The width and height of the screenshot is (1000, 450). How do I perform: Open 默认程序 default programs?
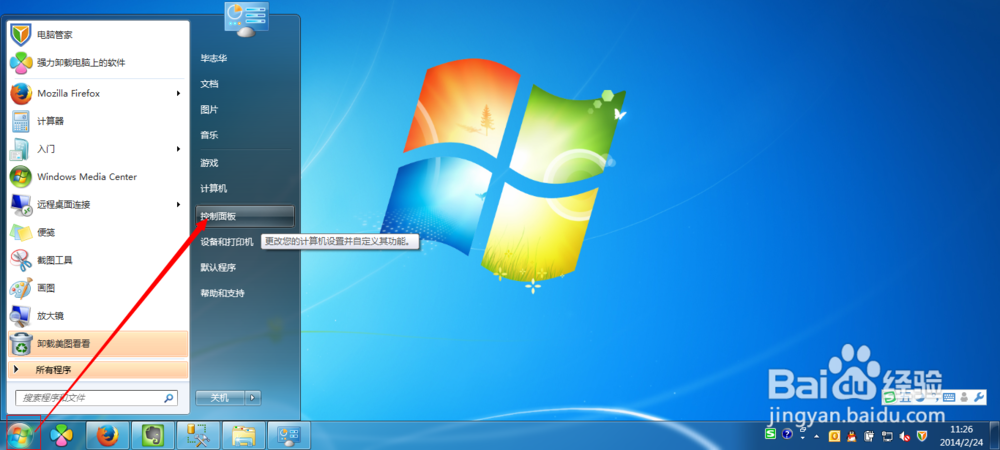(x=218, y=268)
